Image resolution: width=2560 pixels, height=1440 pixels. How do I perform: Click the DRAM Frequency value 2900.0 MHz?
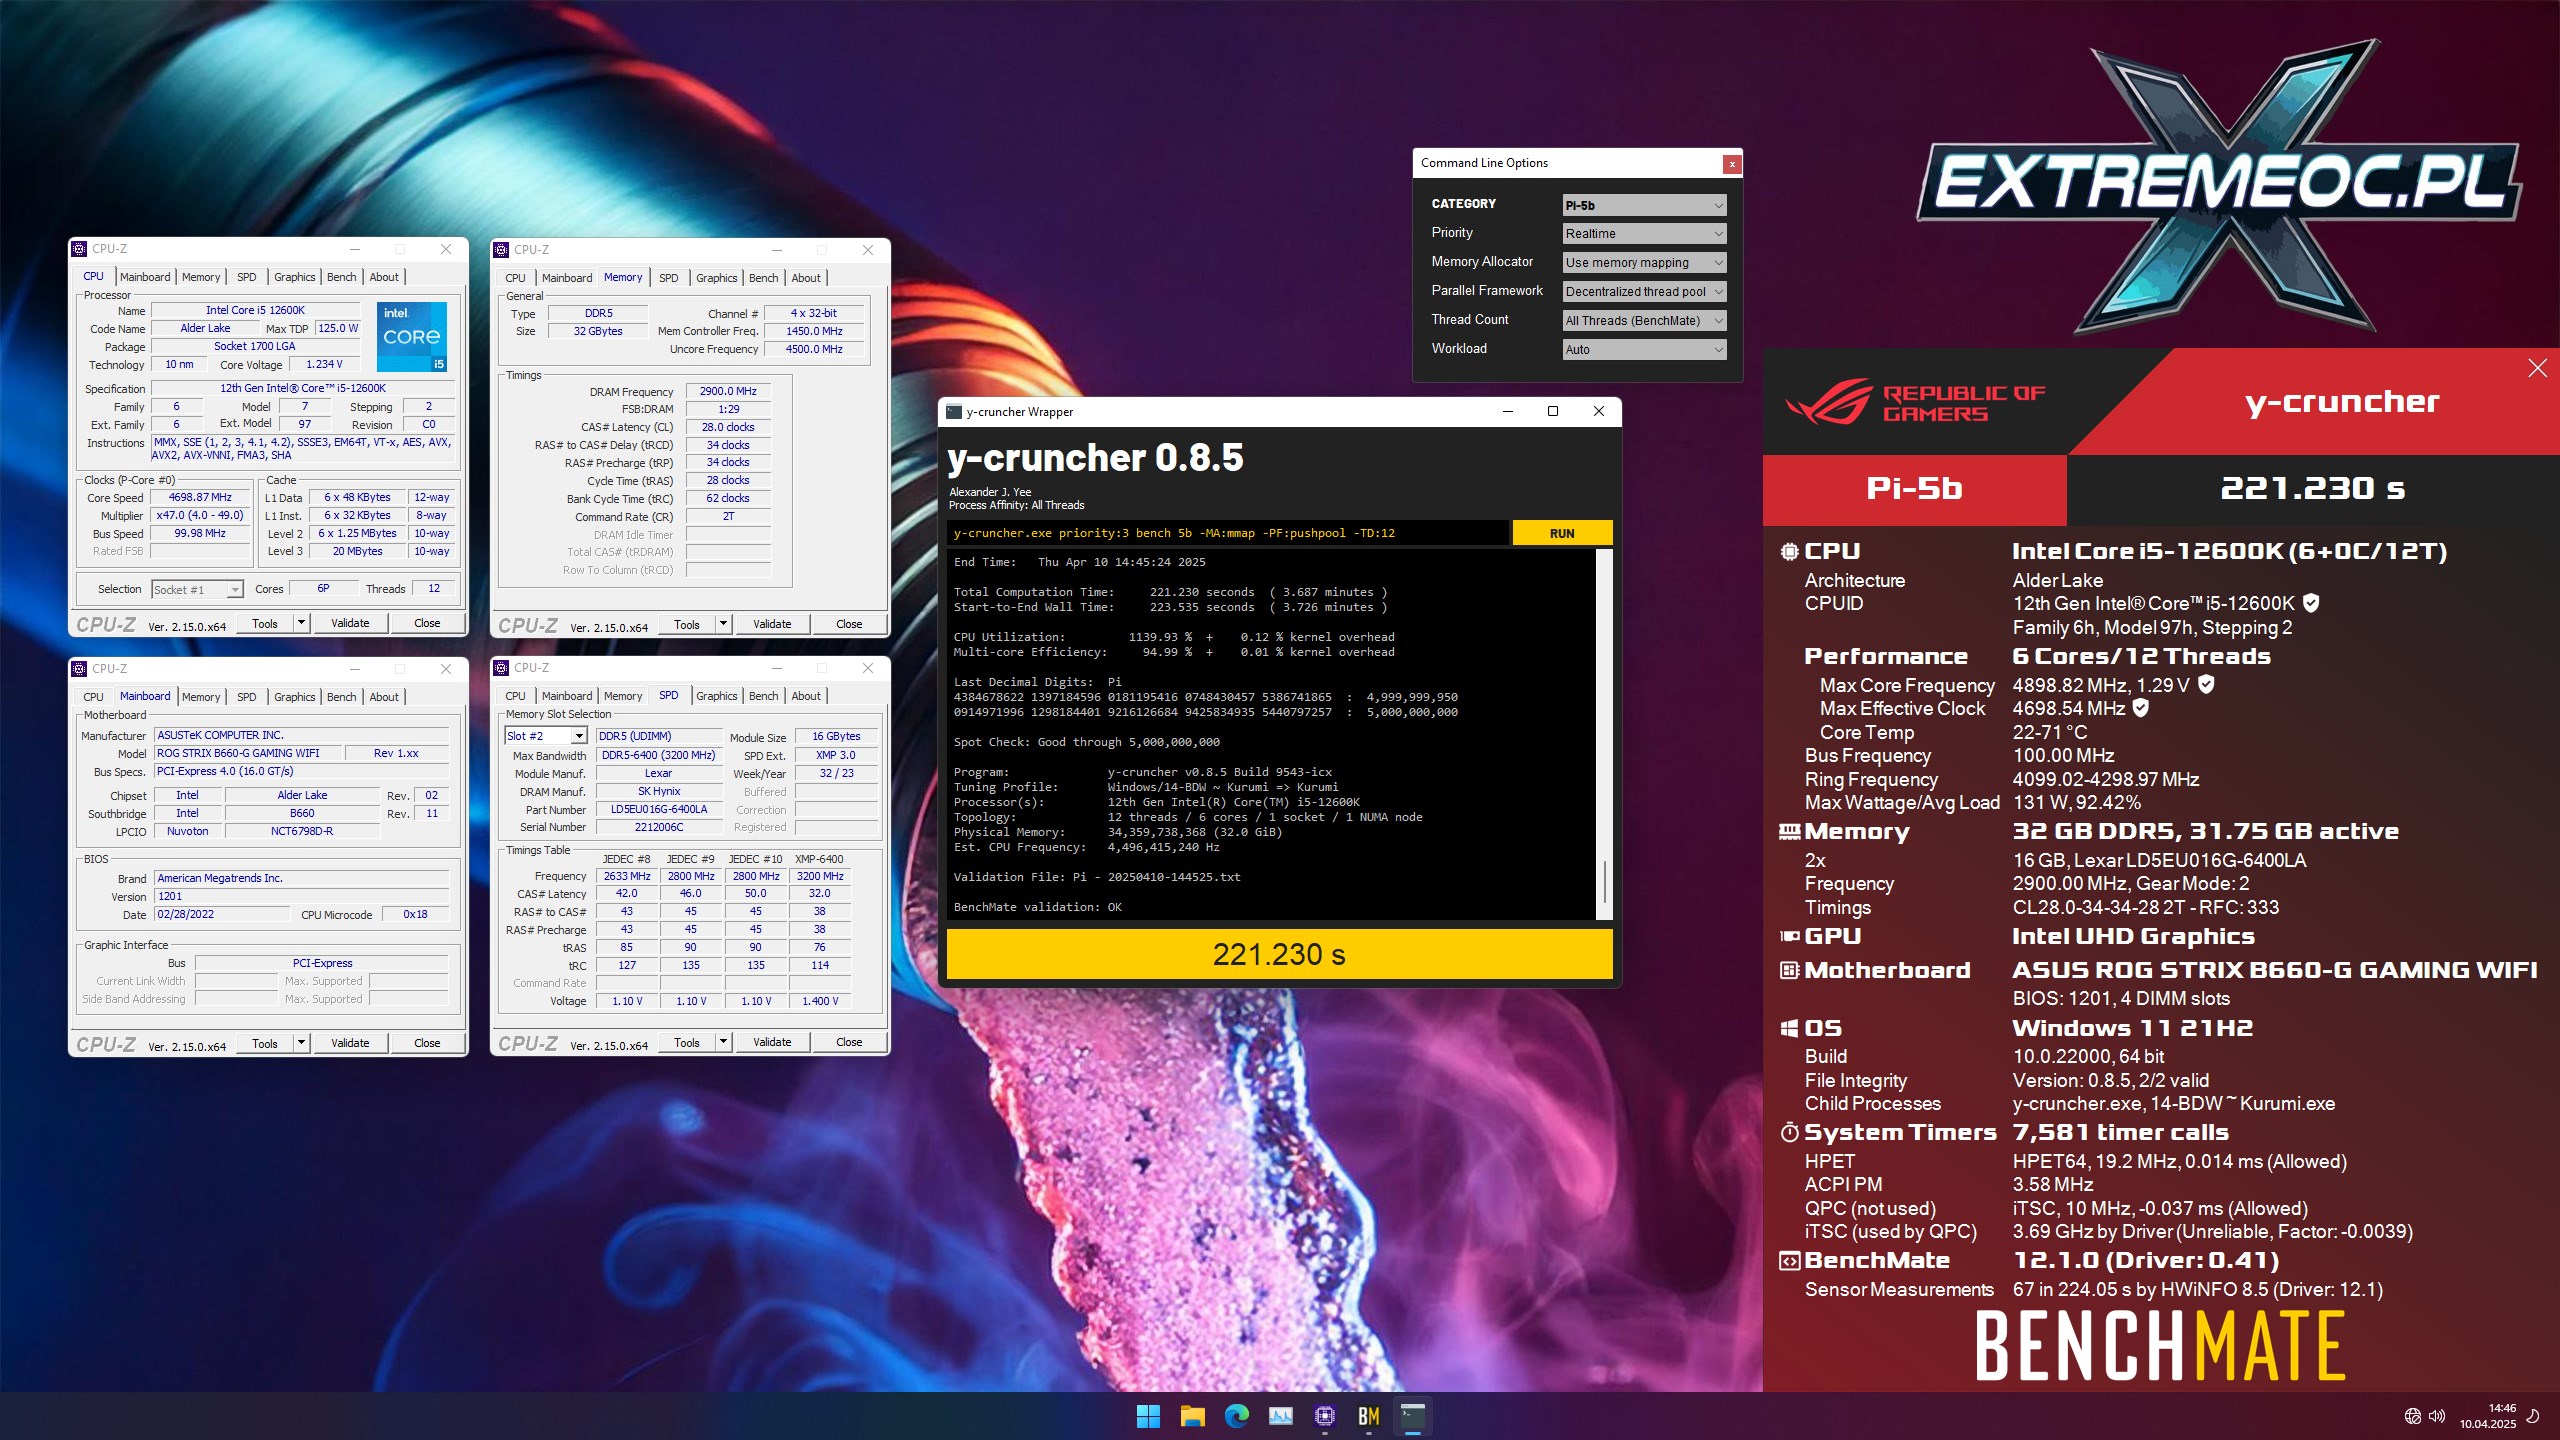[728, 391]
